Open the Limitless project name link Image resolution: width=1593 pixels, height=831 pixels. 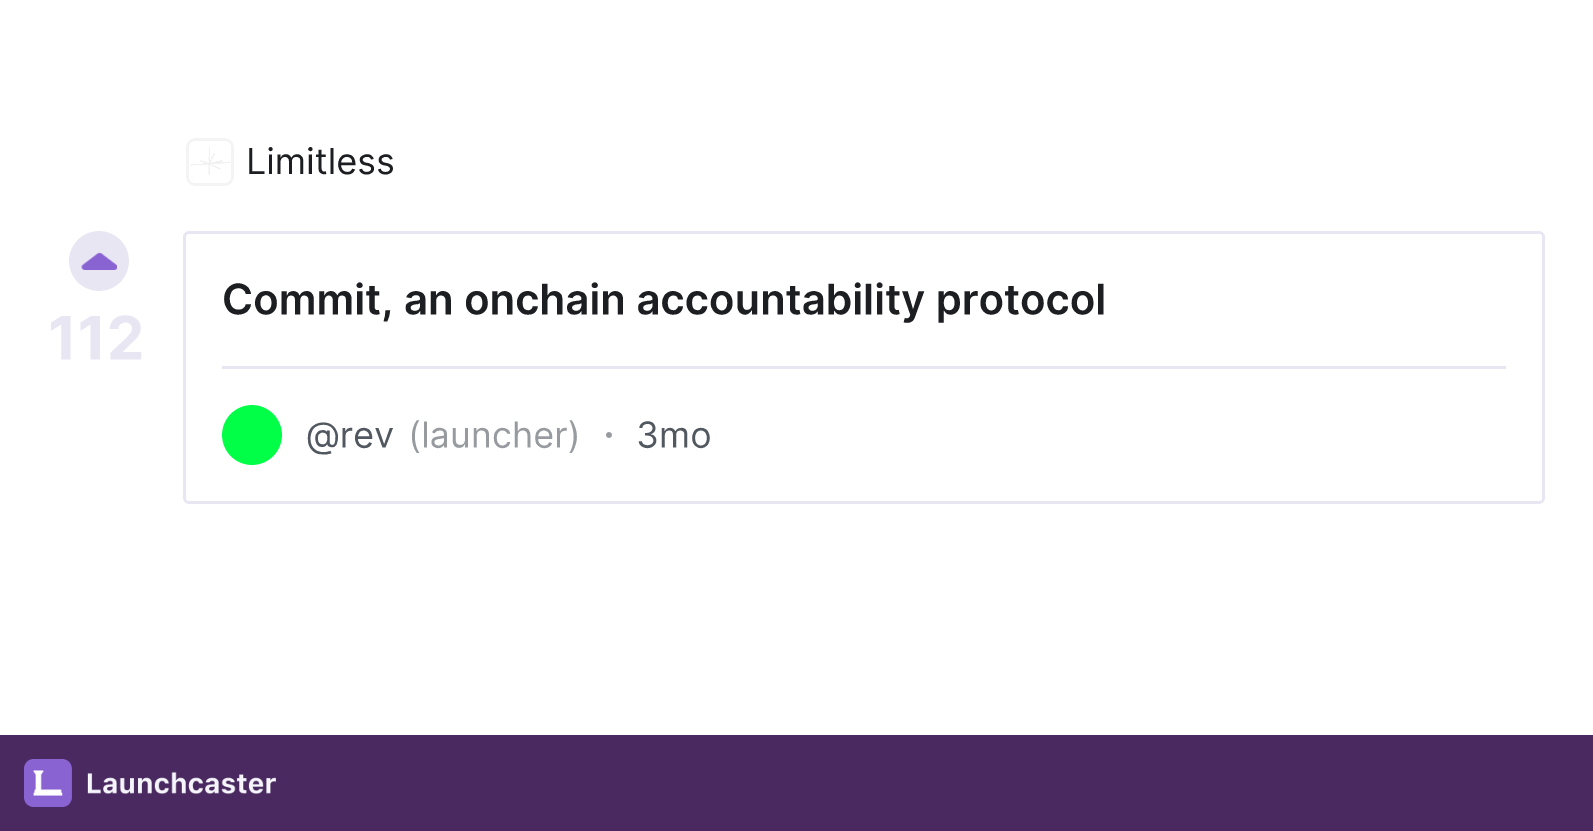320,162
